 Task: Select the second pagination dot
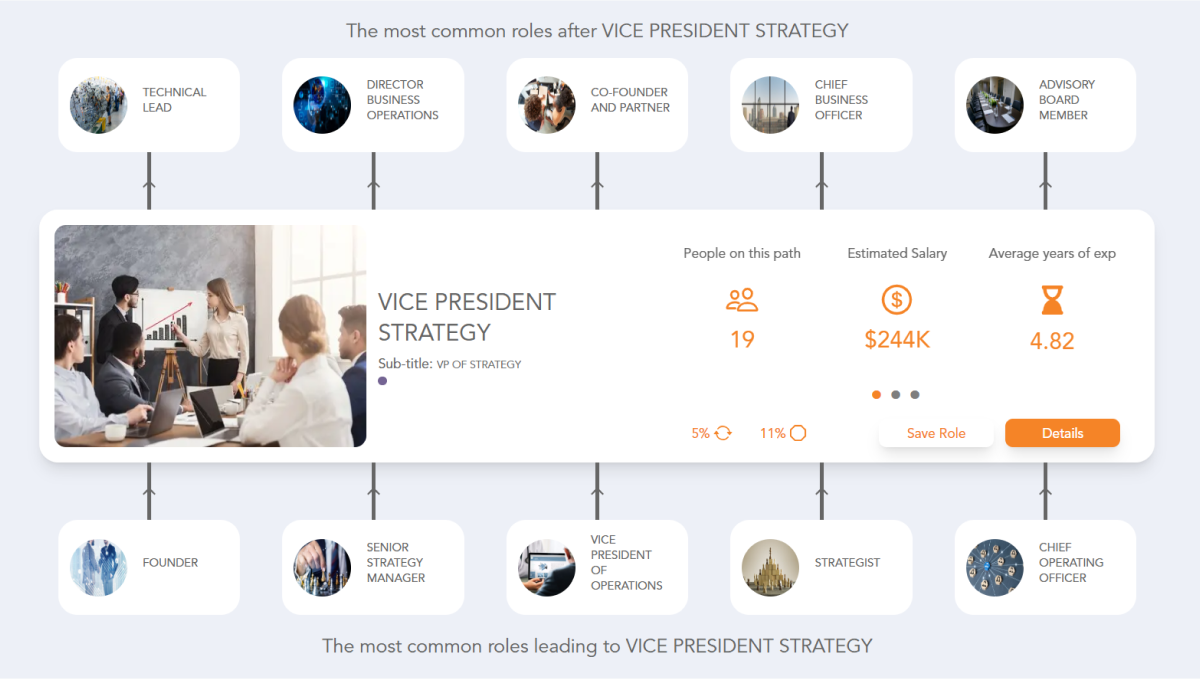pos(896,394)
